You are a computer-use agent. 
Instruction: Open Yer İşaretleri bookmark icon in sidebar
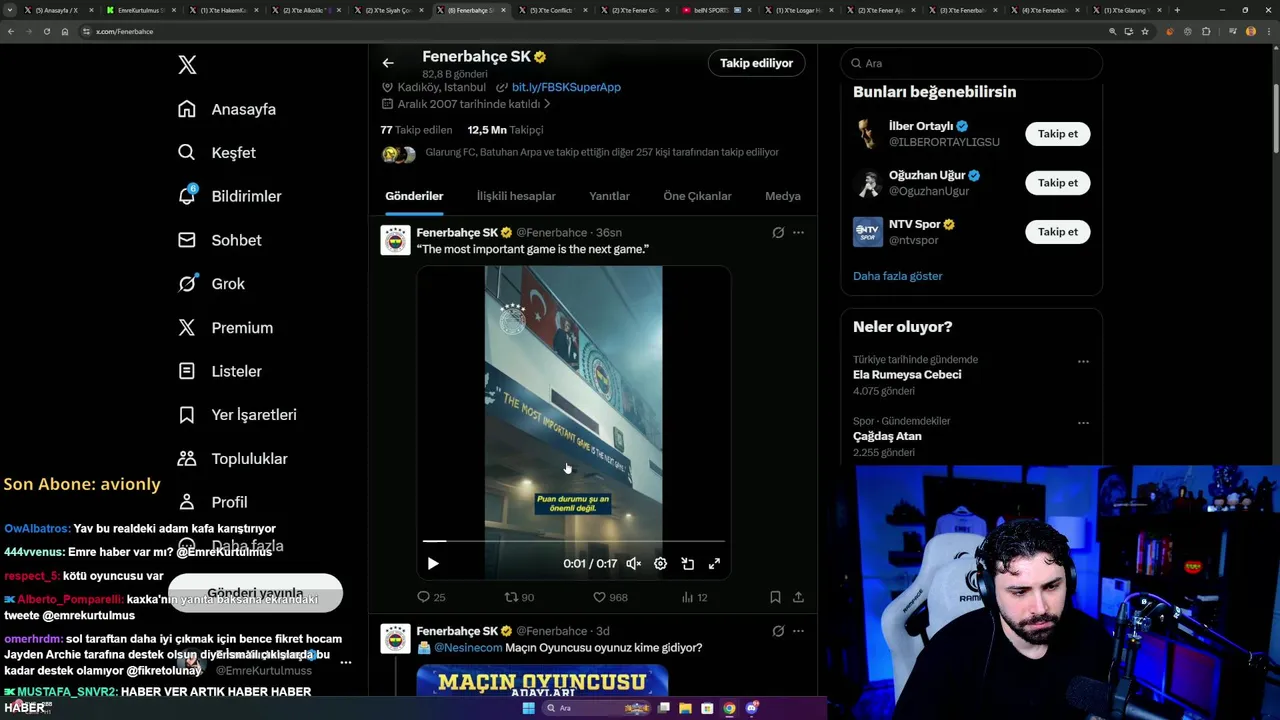187,415
